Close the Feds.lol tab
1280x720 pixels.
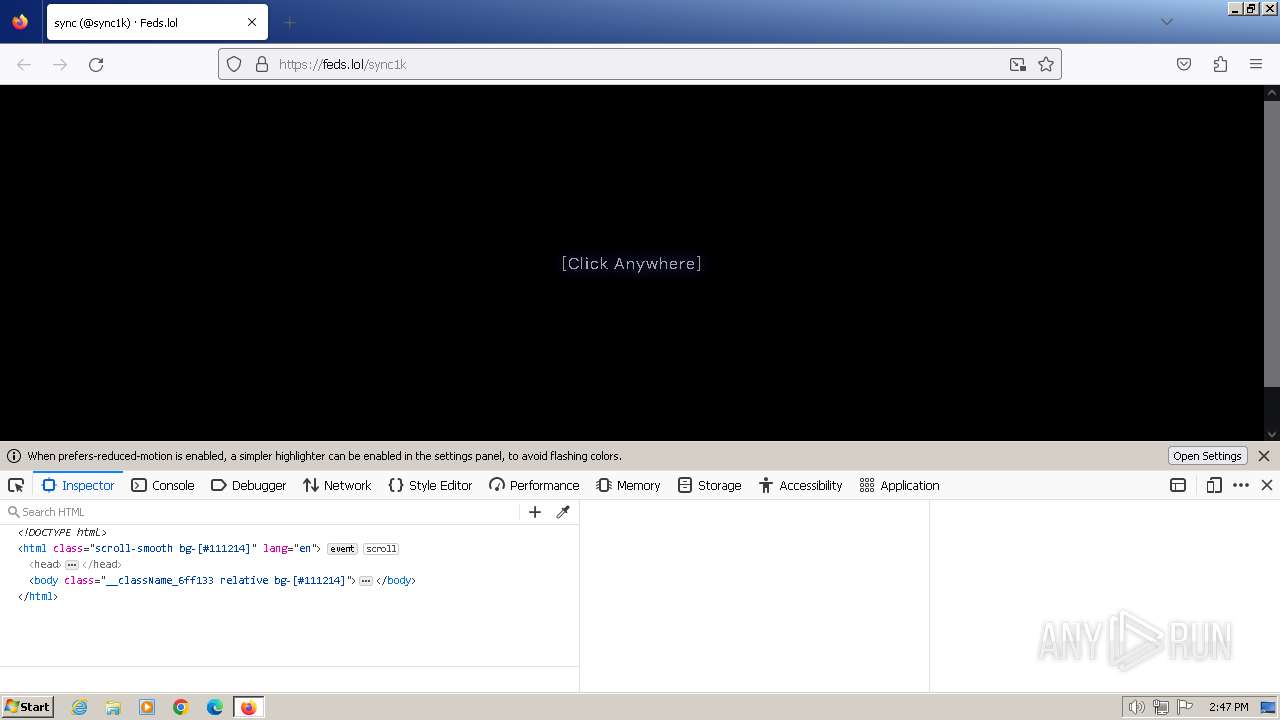click(252, 22)
